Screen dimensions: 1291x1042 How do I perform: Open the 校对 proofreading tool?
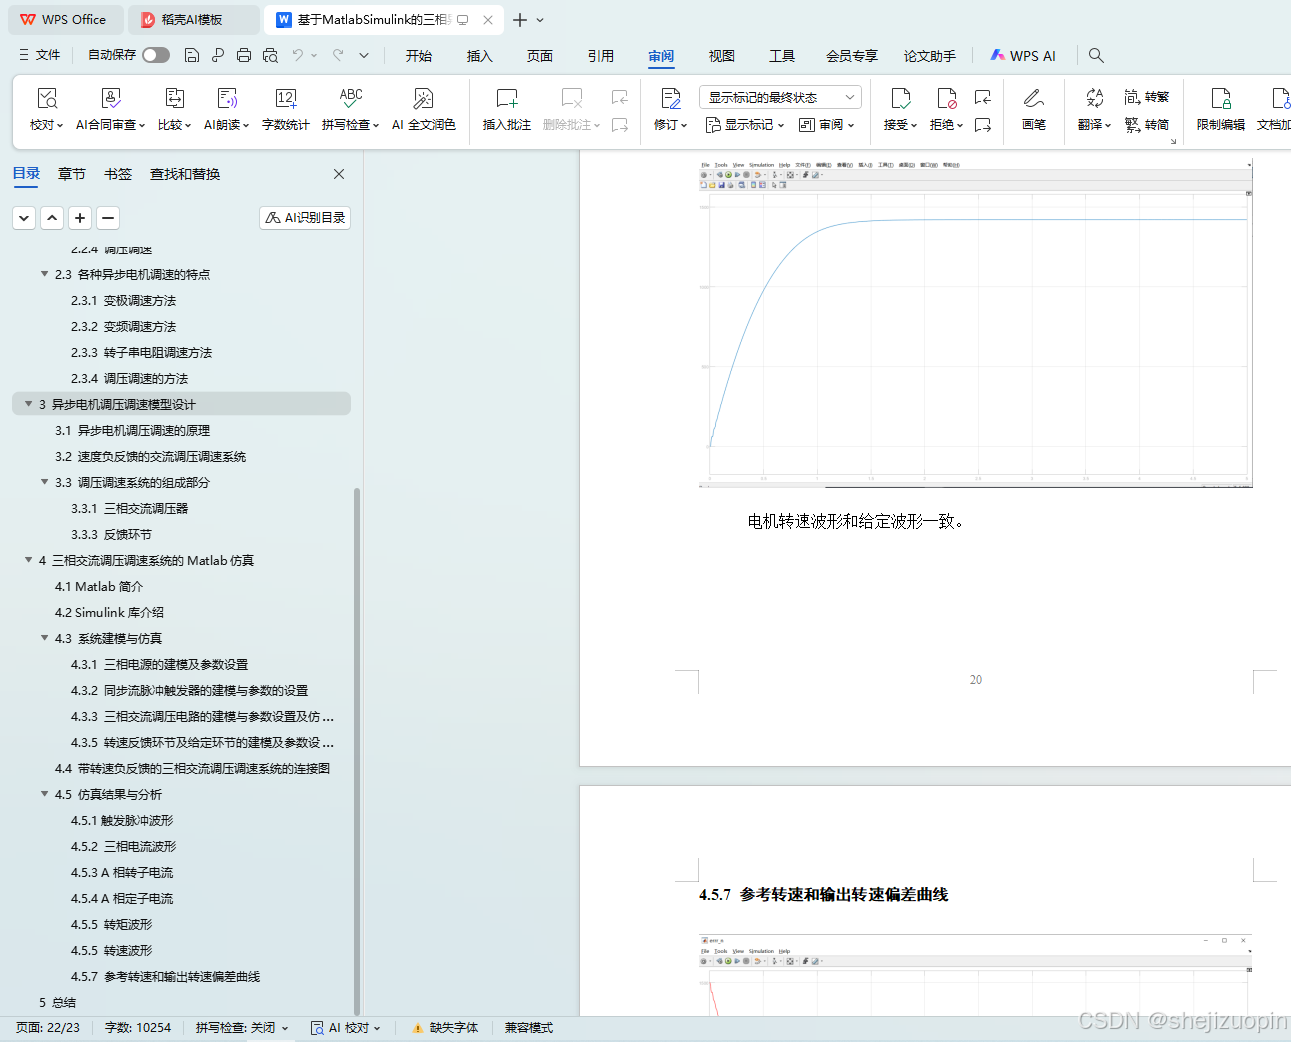point(46,109)
